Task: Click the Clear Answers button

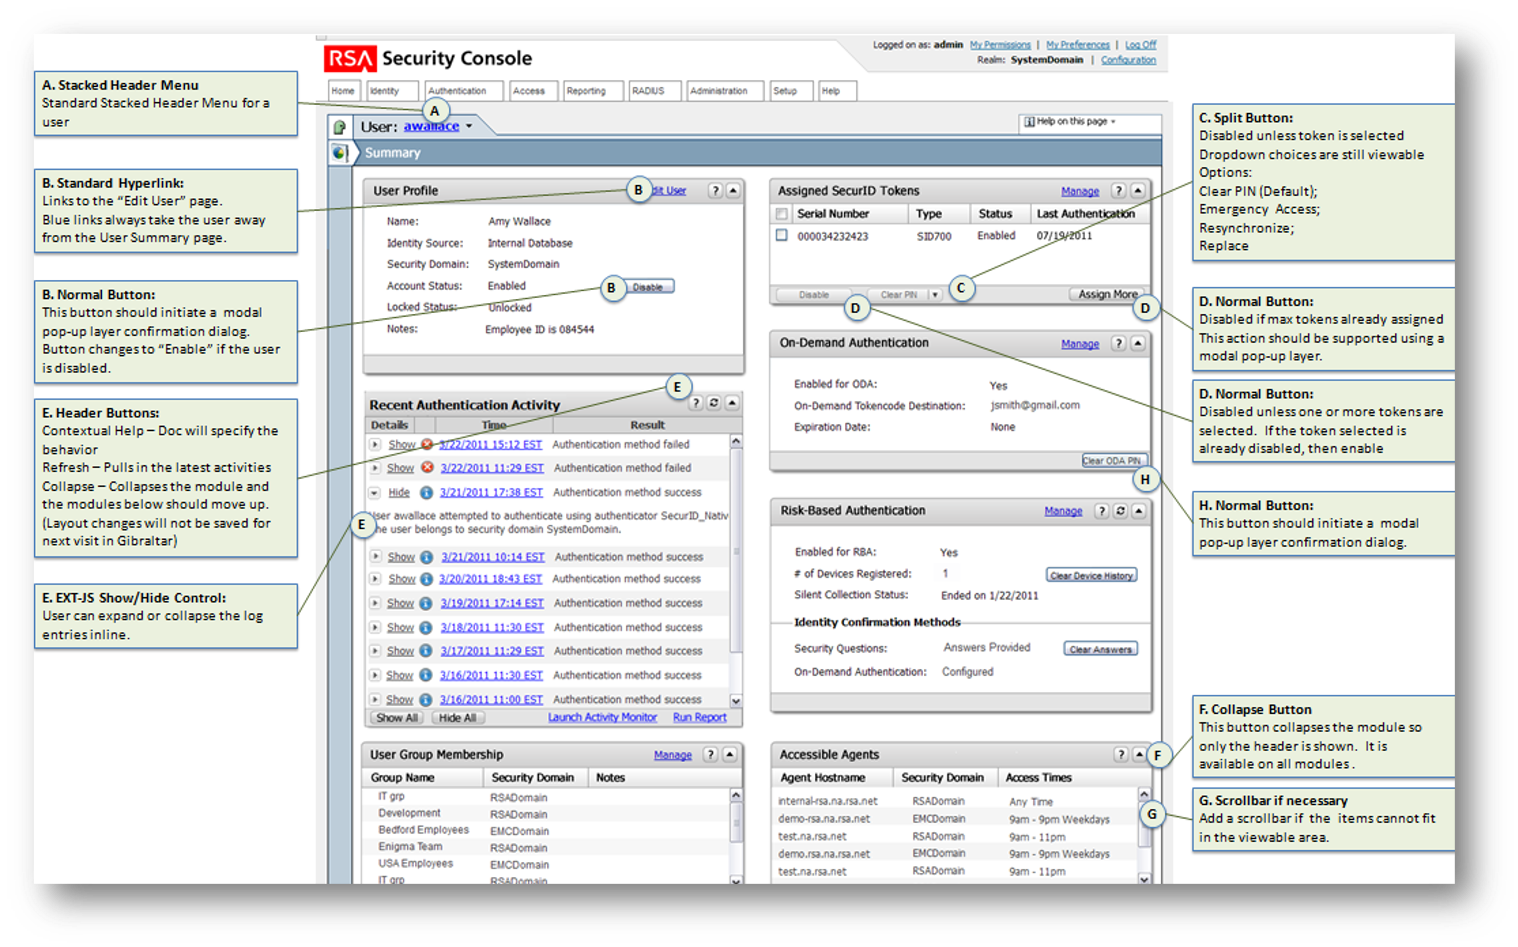Action: click(1100, 649)
